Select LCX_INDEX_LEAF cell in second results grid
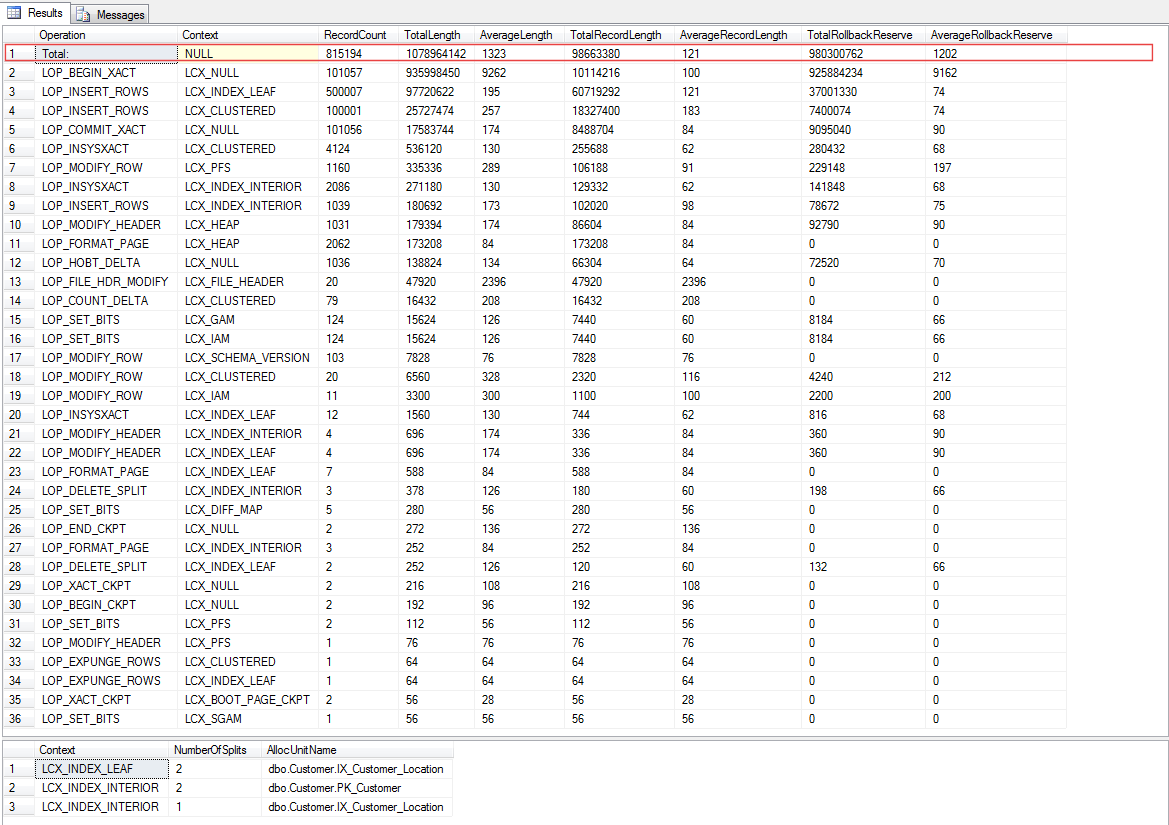The height and width of the screenshot is (825, 1169). (x=92, y=768)
